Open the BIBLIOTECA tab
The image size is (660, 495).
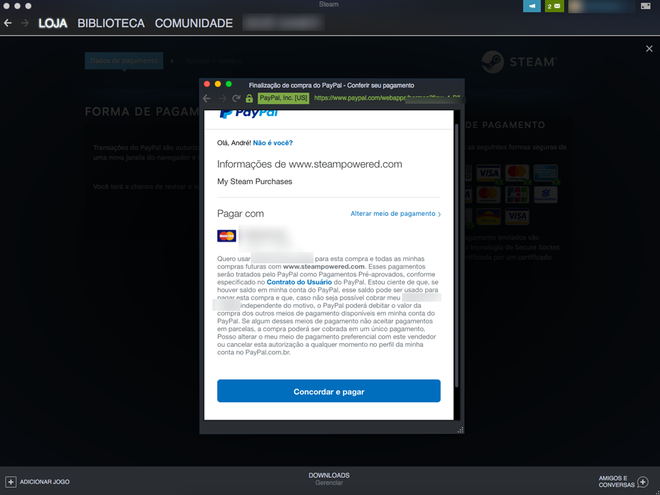coord(111,23)
